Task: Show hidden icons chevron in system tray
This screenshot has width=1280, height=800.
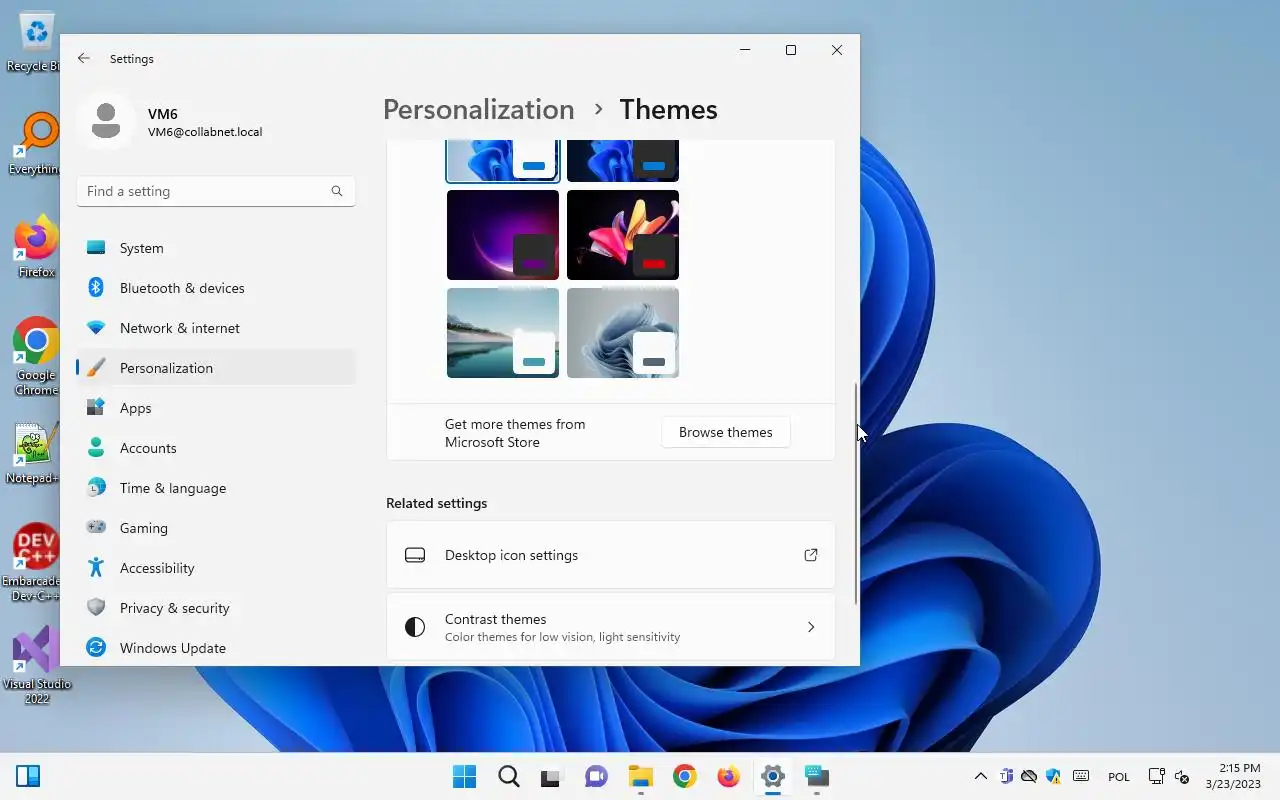Action: tap(981, 777)
